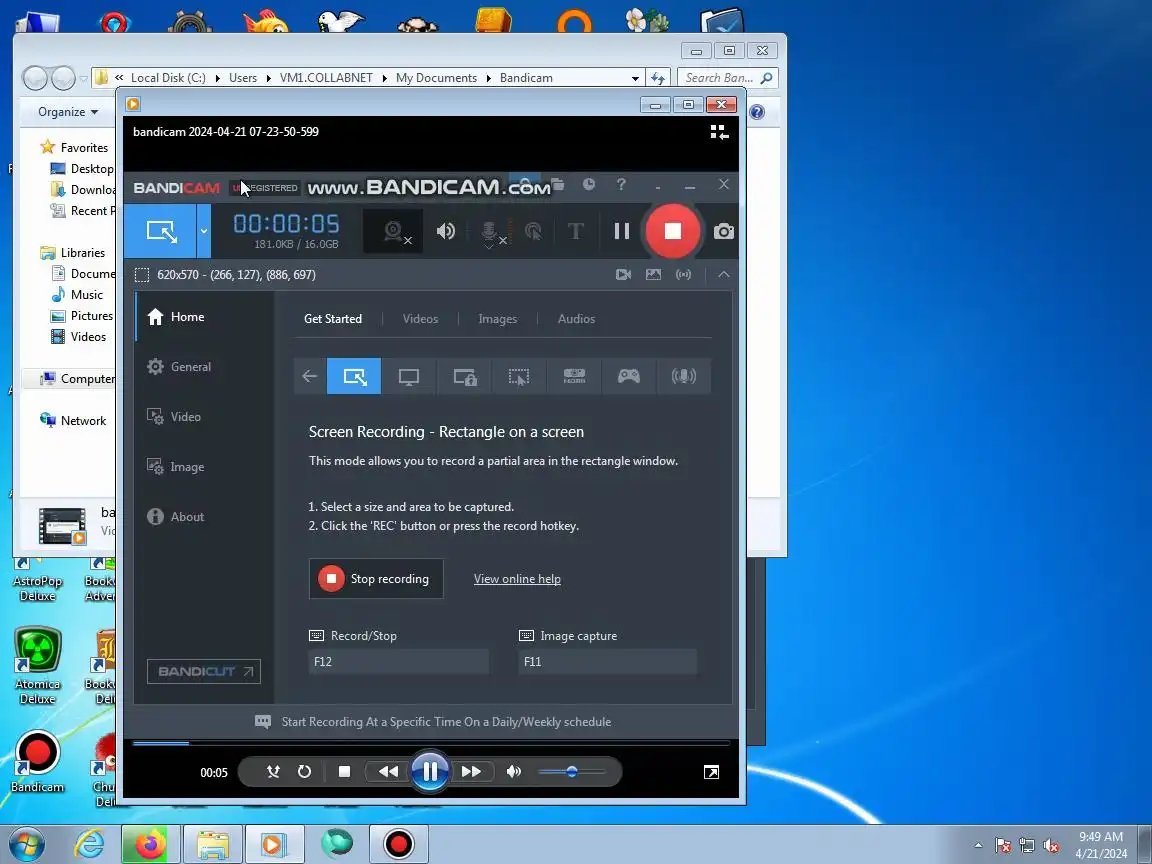Toggle the text overlay T icon
The width and height of the screenshot is (1152, 864).
(576, 231)
